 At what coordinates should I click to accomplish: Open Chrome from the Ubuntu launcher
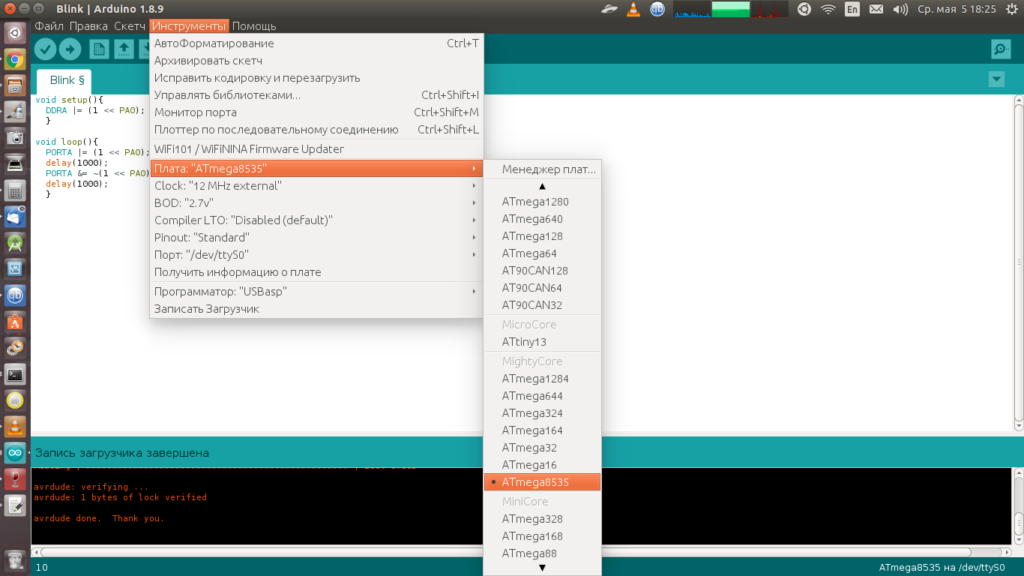(x=15, y=59)
